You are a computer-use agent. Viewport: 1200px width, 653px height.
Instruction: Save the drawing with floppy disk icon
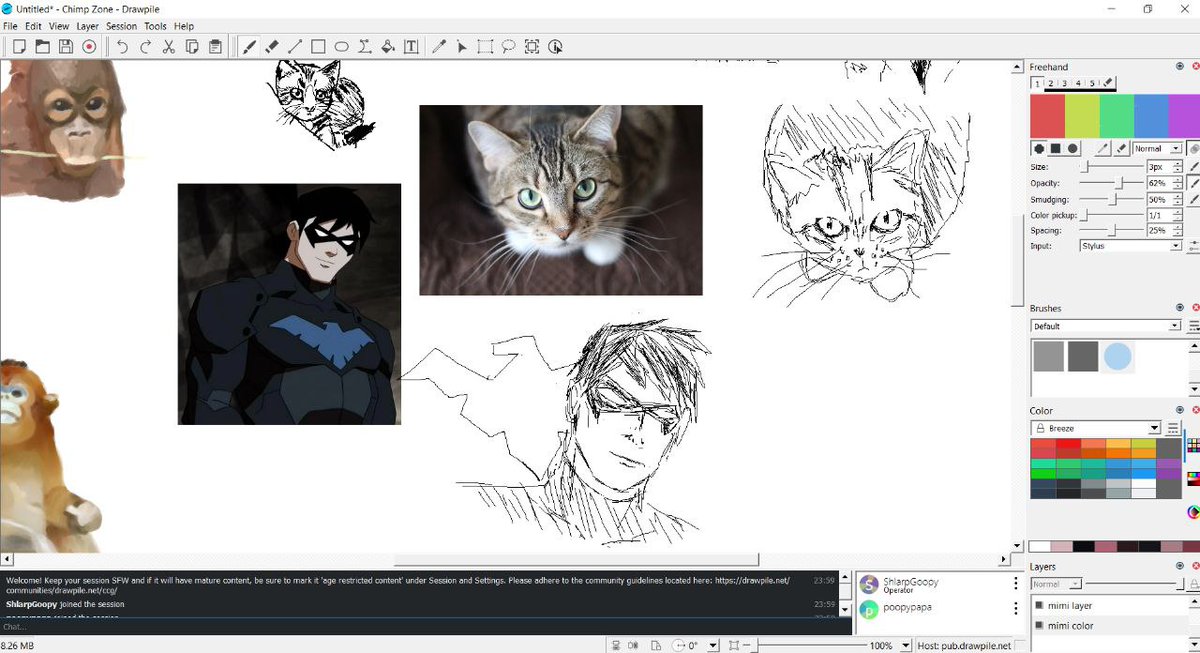coord(66,46)
